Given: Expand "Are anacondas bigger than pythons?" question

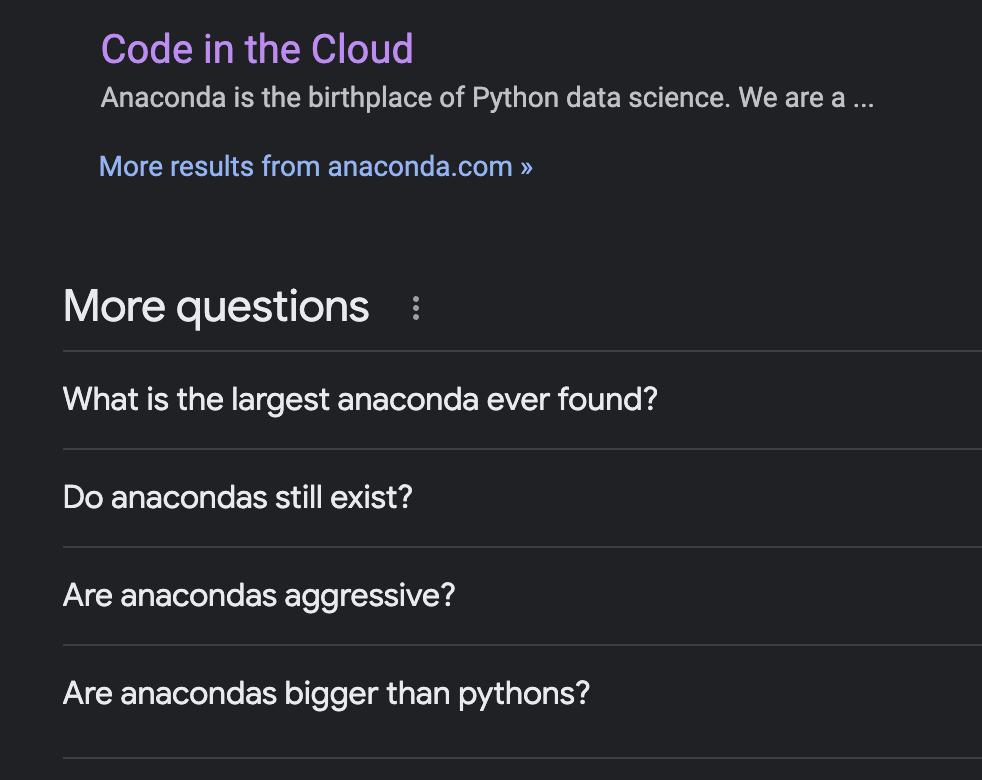Looking at the screenshot, I should tap(326, 693).
